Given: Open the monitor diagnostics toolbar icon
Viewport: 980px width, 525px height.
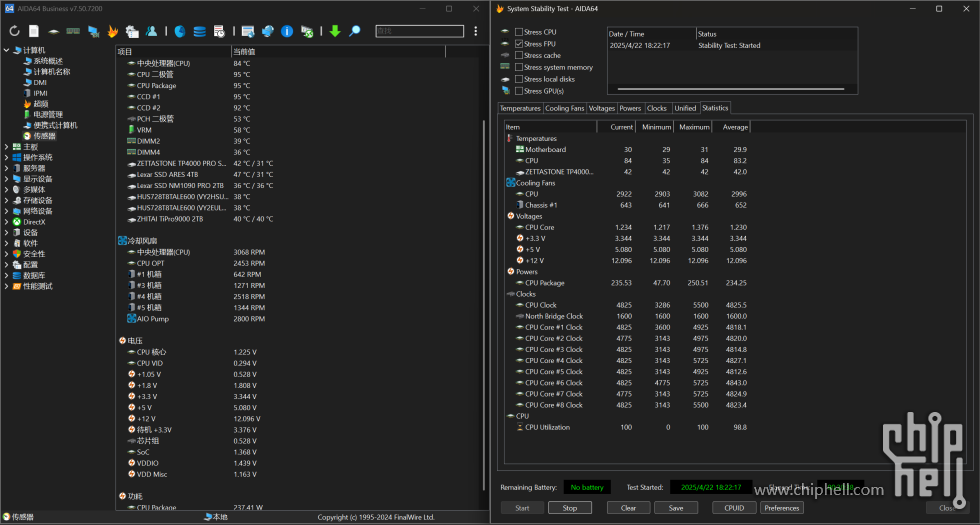Looking at the screenshot, I should pyautogui.click(x=93, y=31).
